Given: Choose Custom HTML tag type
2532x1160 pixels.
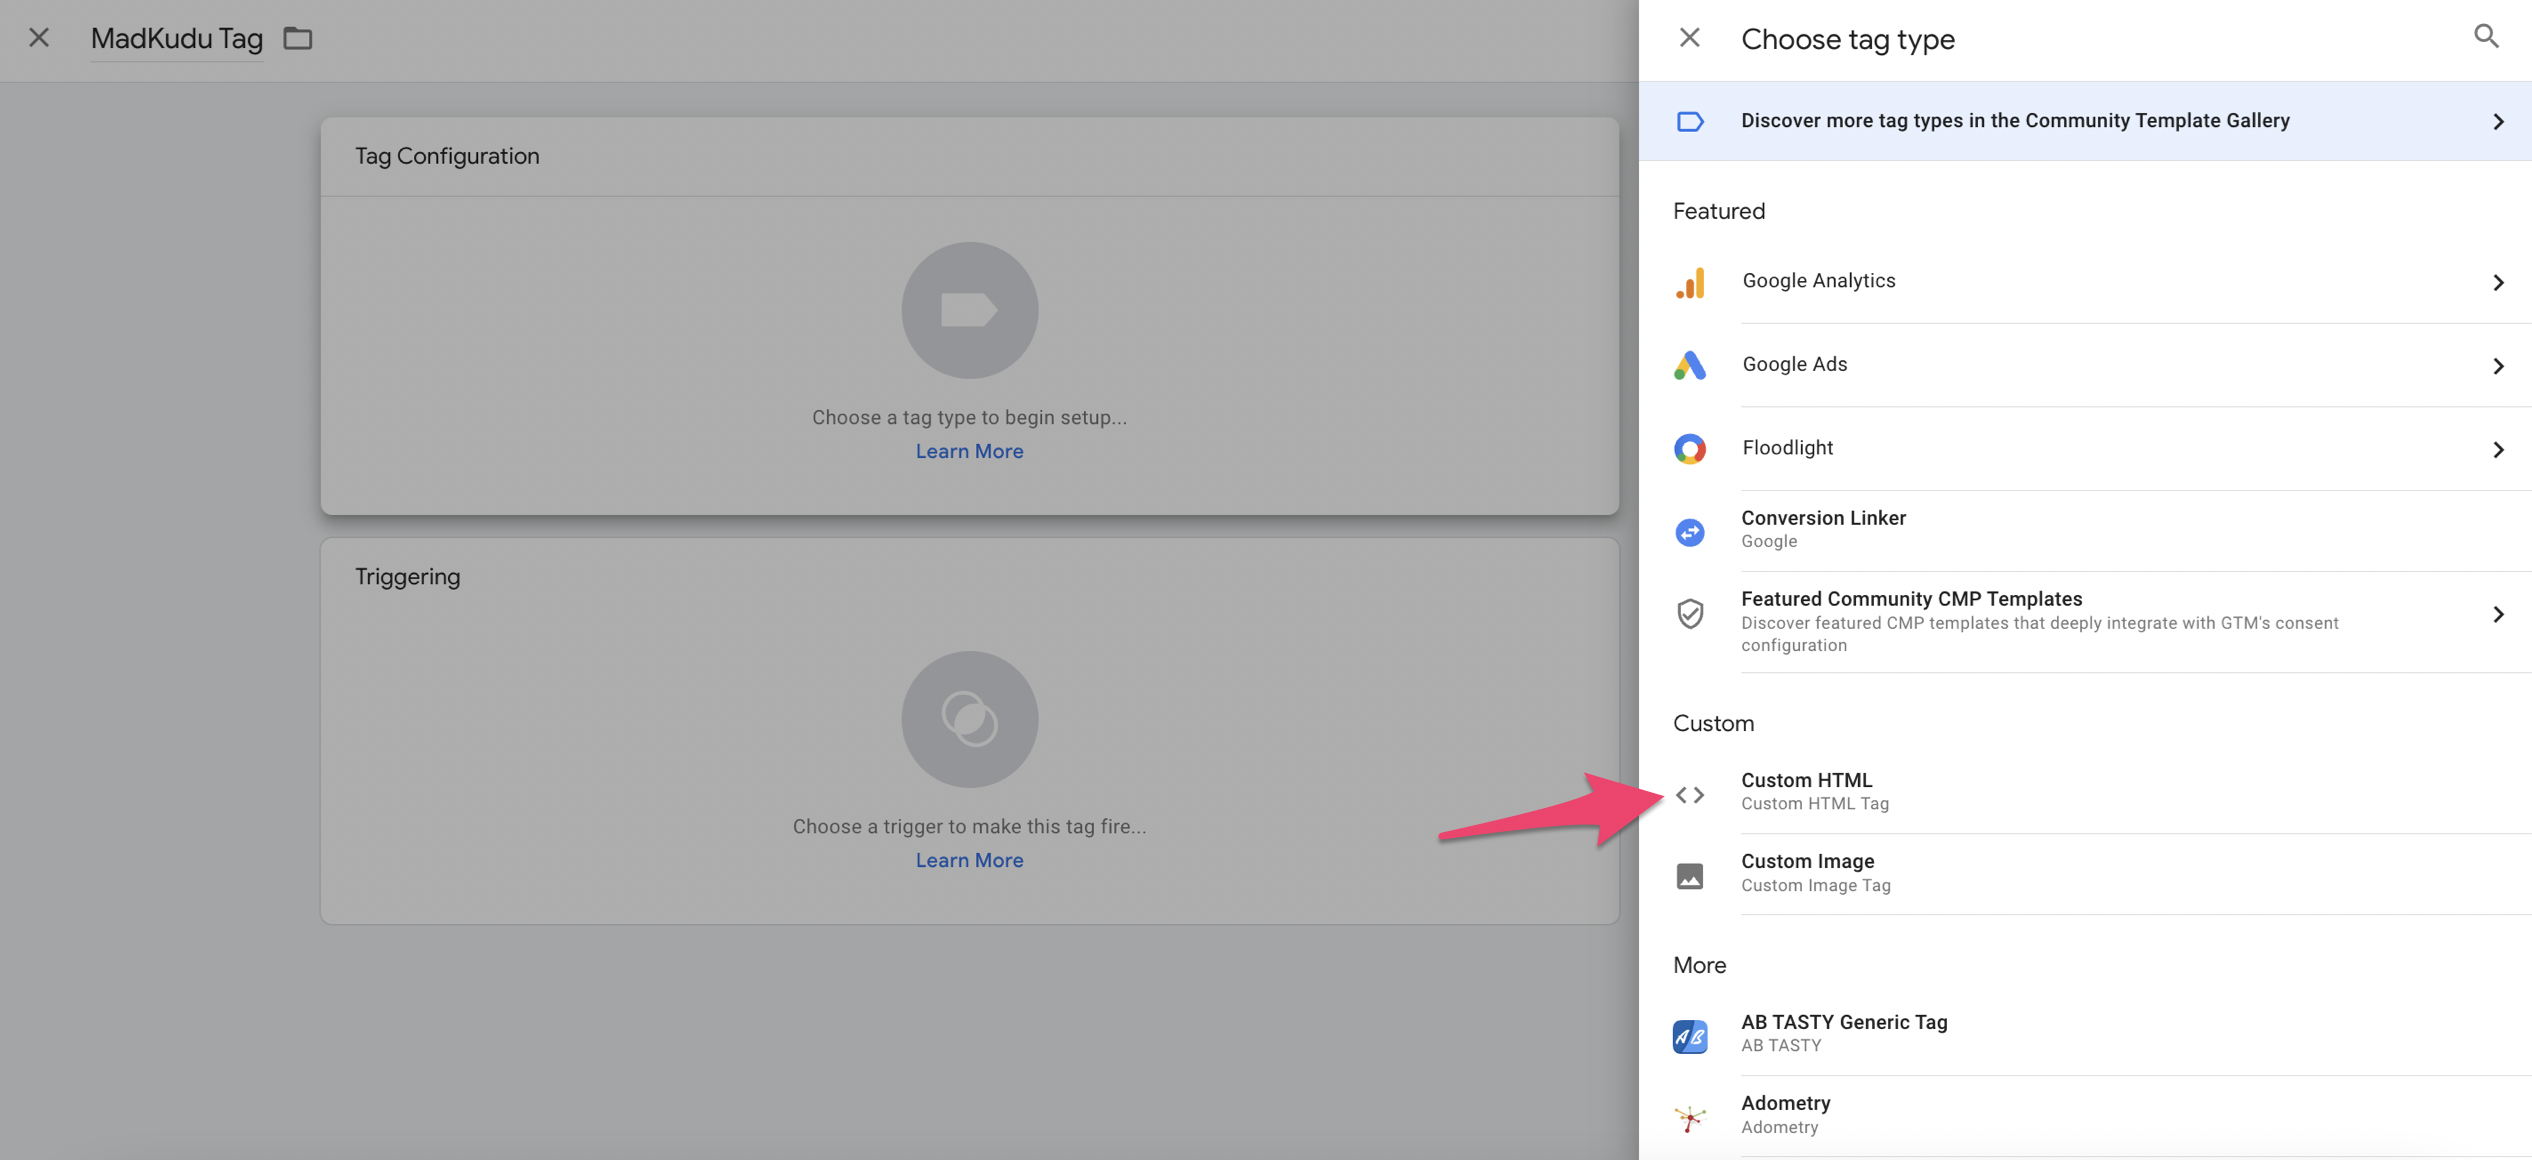Looking at the screenshot, I should (2085, 792).
